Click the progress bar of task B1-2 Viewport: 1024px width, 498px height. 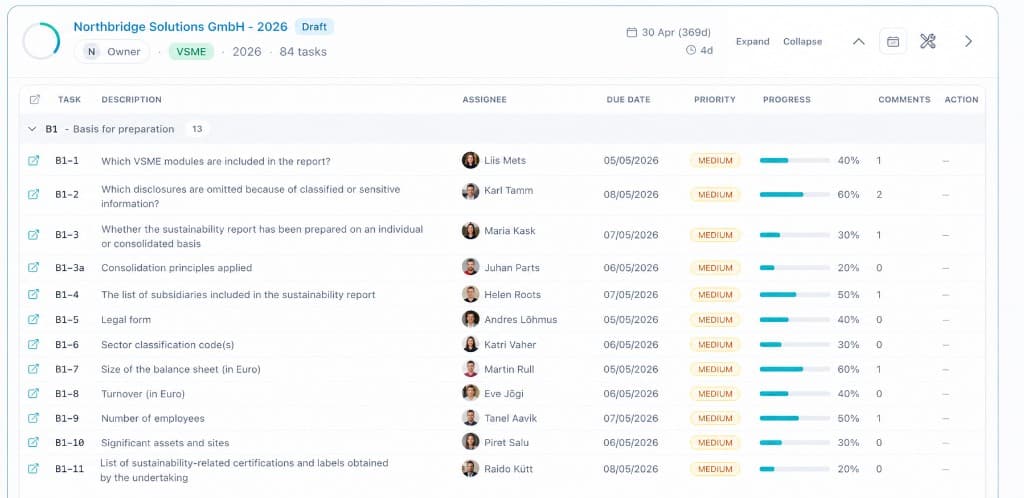(795, 195)
